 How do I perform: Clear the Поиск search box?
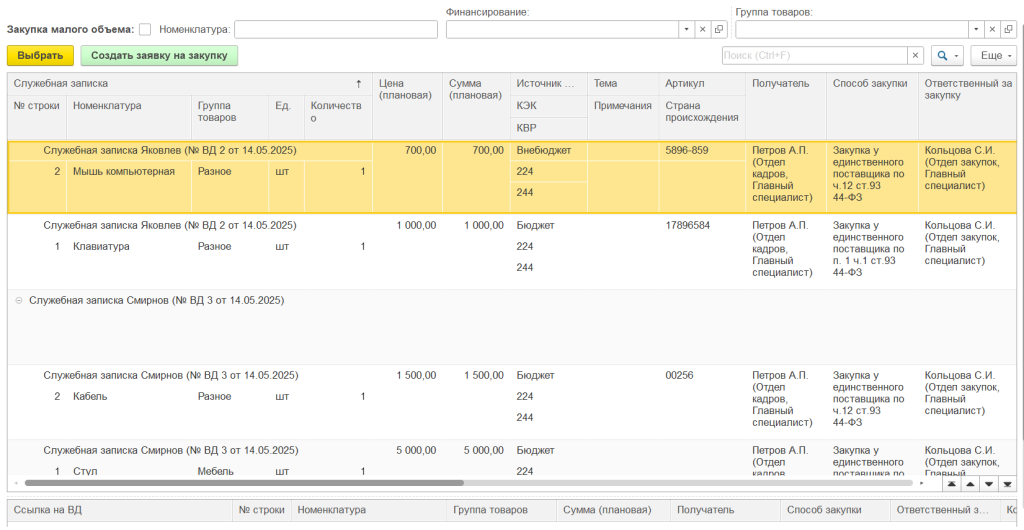click(x=916, y=55)
